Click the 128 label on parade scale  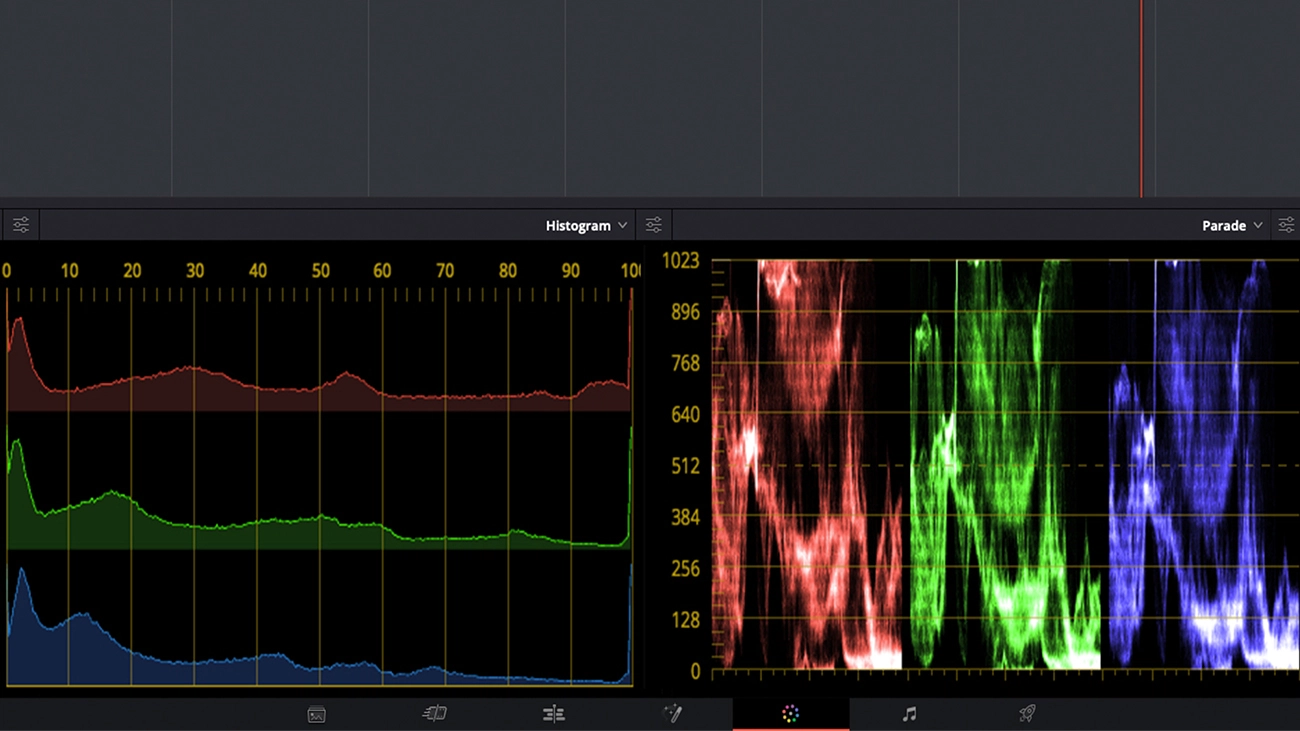click(x=685, y=620)
